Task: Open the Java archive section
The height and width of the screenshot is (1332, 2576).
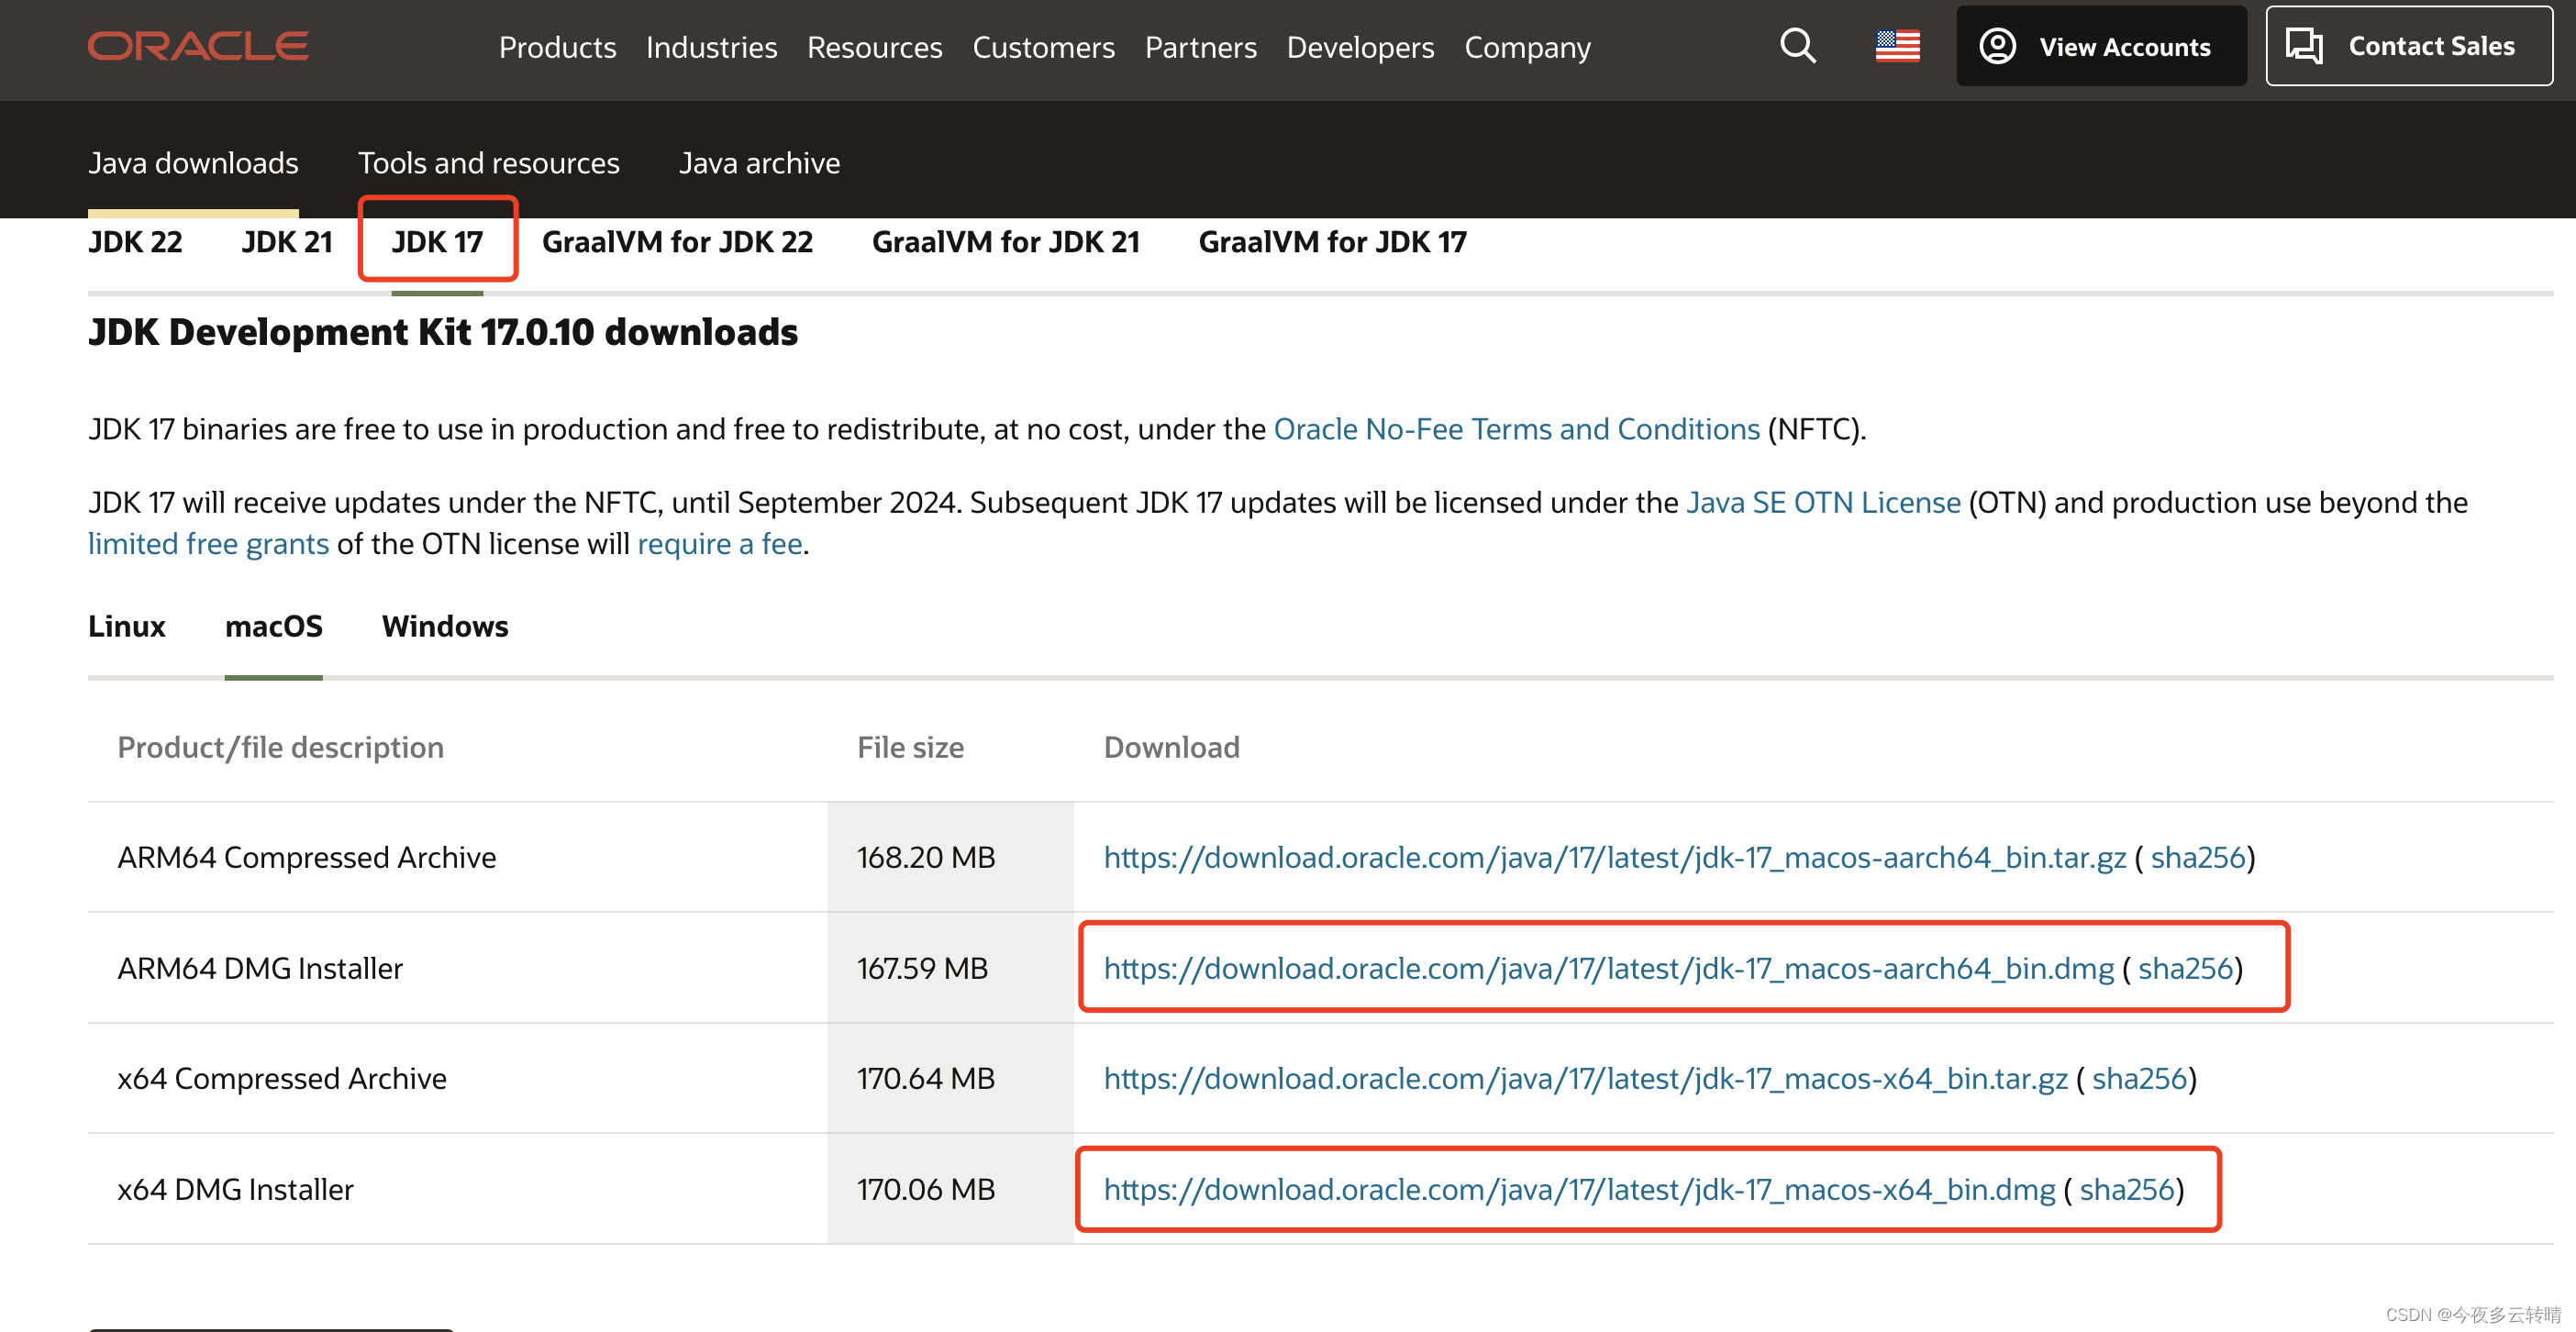Action: (759, 163)
